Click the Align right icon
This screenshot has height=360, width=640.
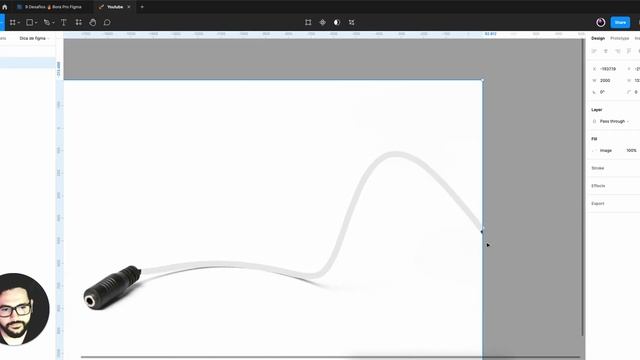point(618,51)
